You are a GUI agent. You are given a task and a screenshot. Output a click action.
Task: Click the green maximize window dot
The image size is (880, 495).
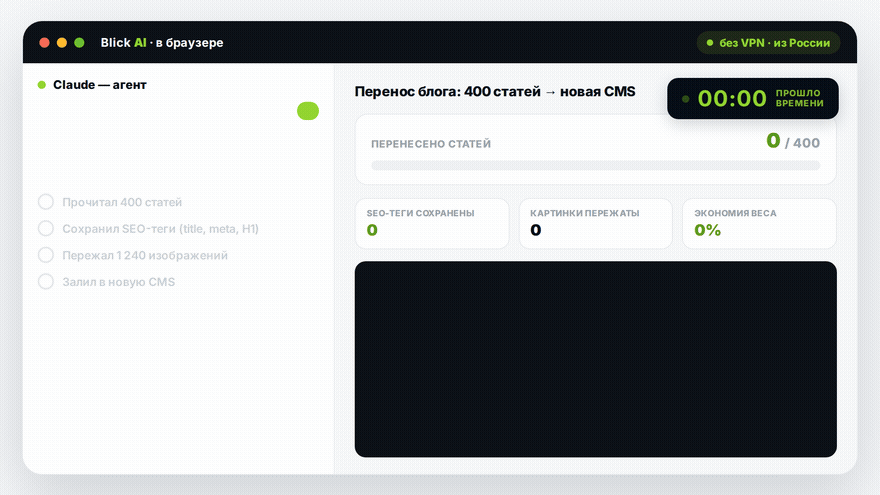point(79,43)
